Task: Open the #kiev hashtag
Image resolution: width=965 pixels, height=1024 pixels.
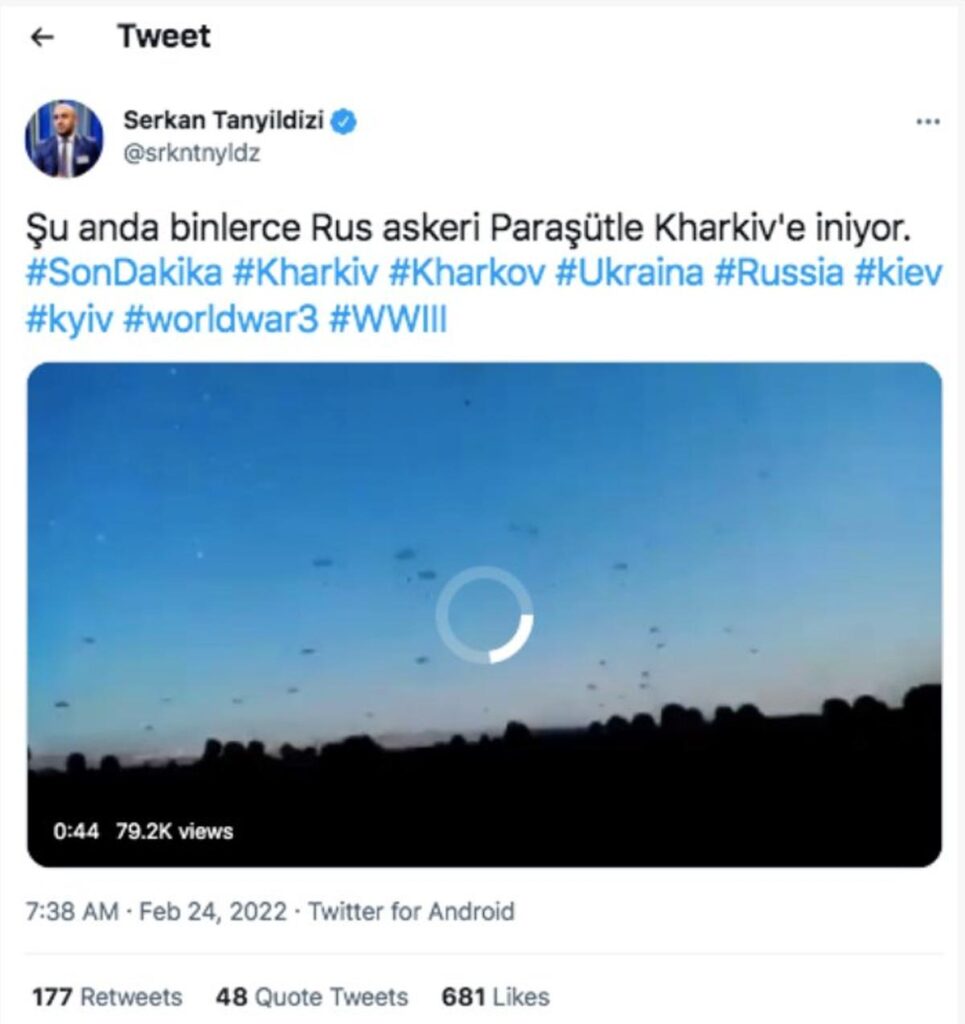Action: pos(898,272)
